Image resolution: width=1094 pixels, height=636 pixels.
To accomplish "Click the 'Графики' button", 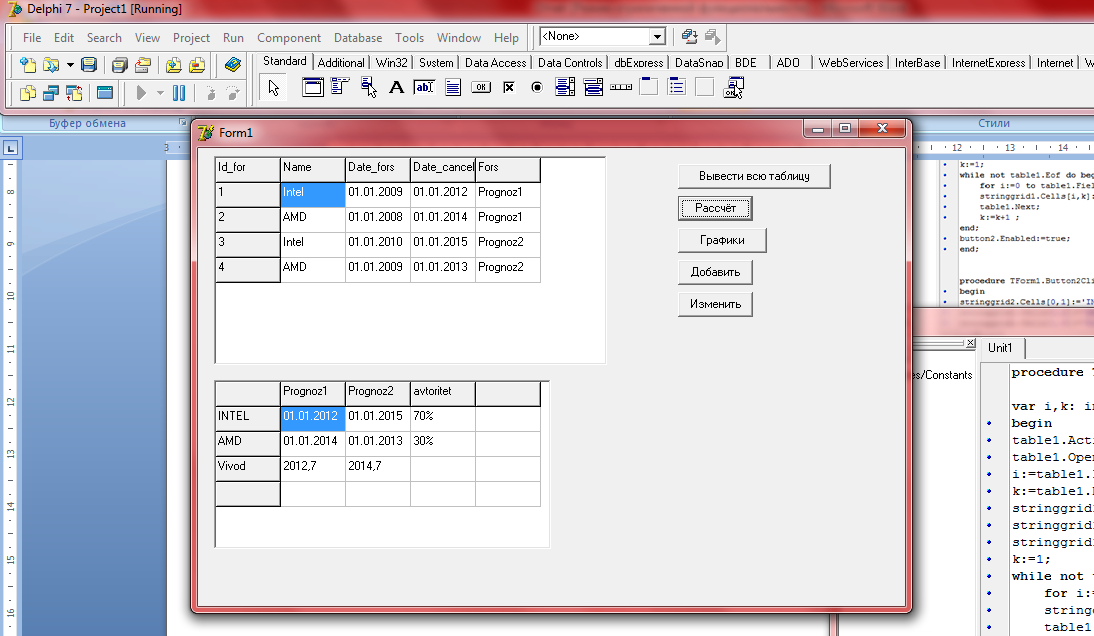I will pyautogui.click(x=722, y=240).
